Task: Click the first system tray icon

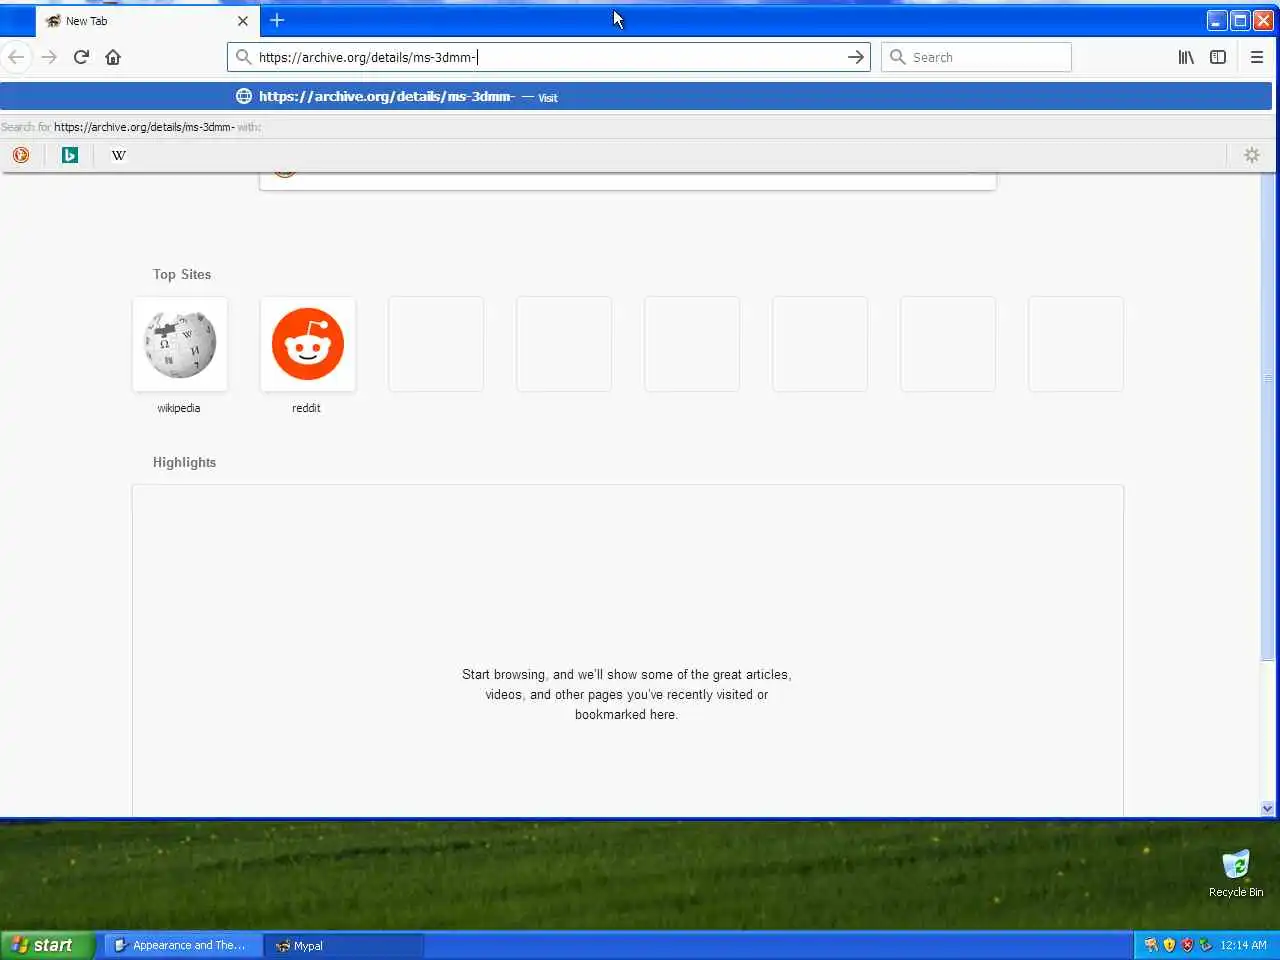Action: point(1151,945)
